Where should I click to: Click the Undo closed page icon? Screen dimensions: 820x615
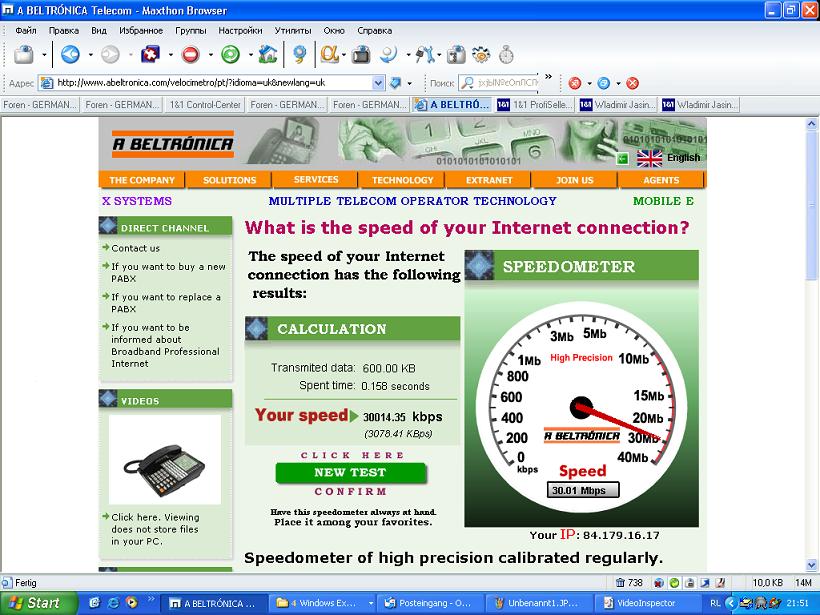[x=151, y=54]
